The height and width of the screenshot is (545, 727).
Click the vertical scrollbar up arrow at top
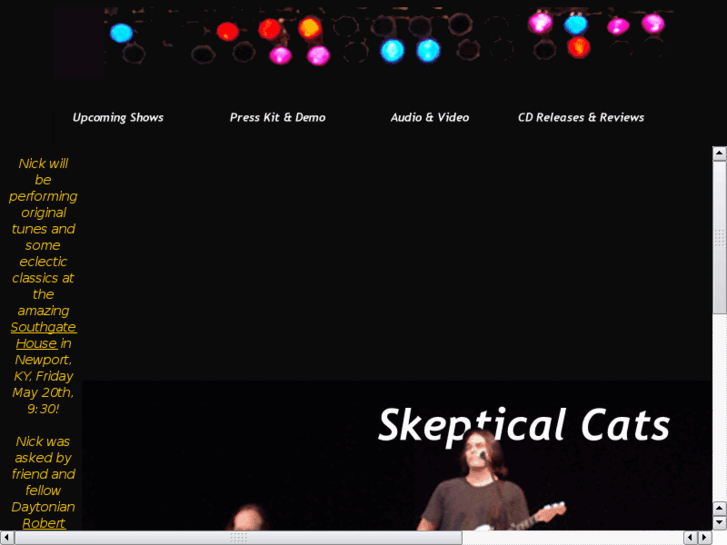point(719,153)
